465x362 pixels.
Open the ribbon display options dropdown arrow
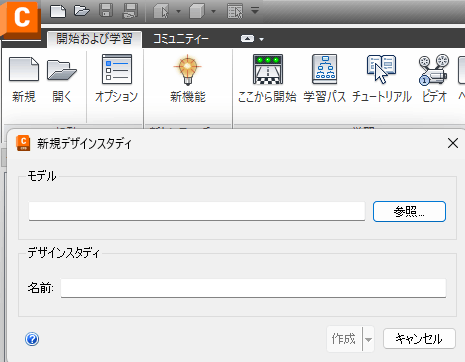coord(262,39)
